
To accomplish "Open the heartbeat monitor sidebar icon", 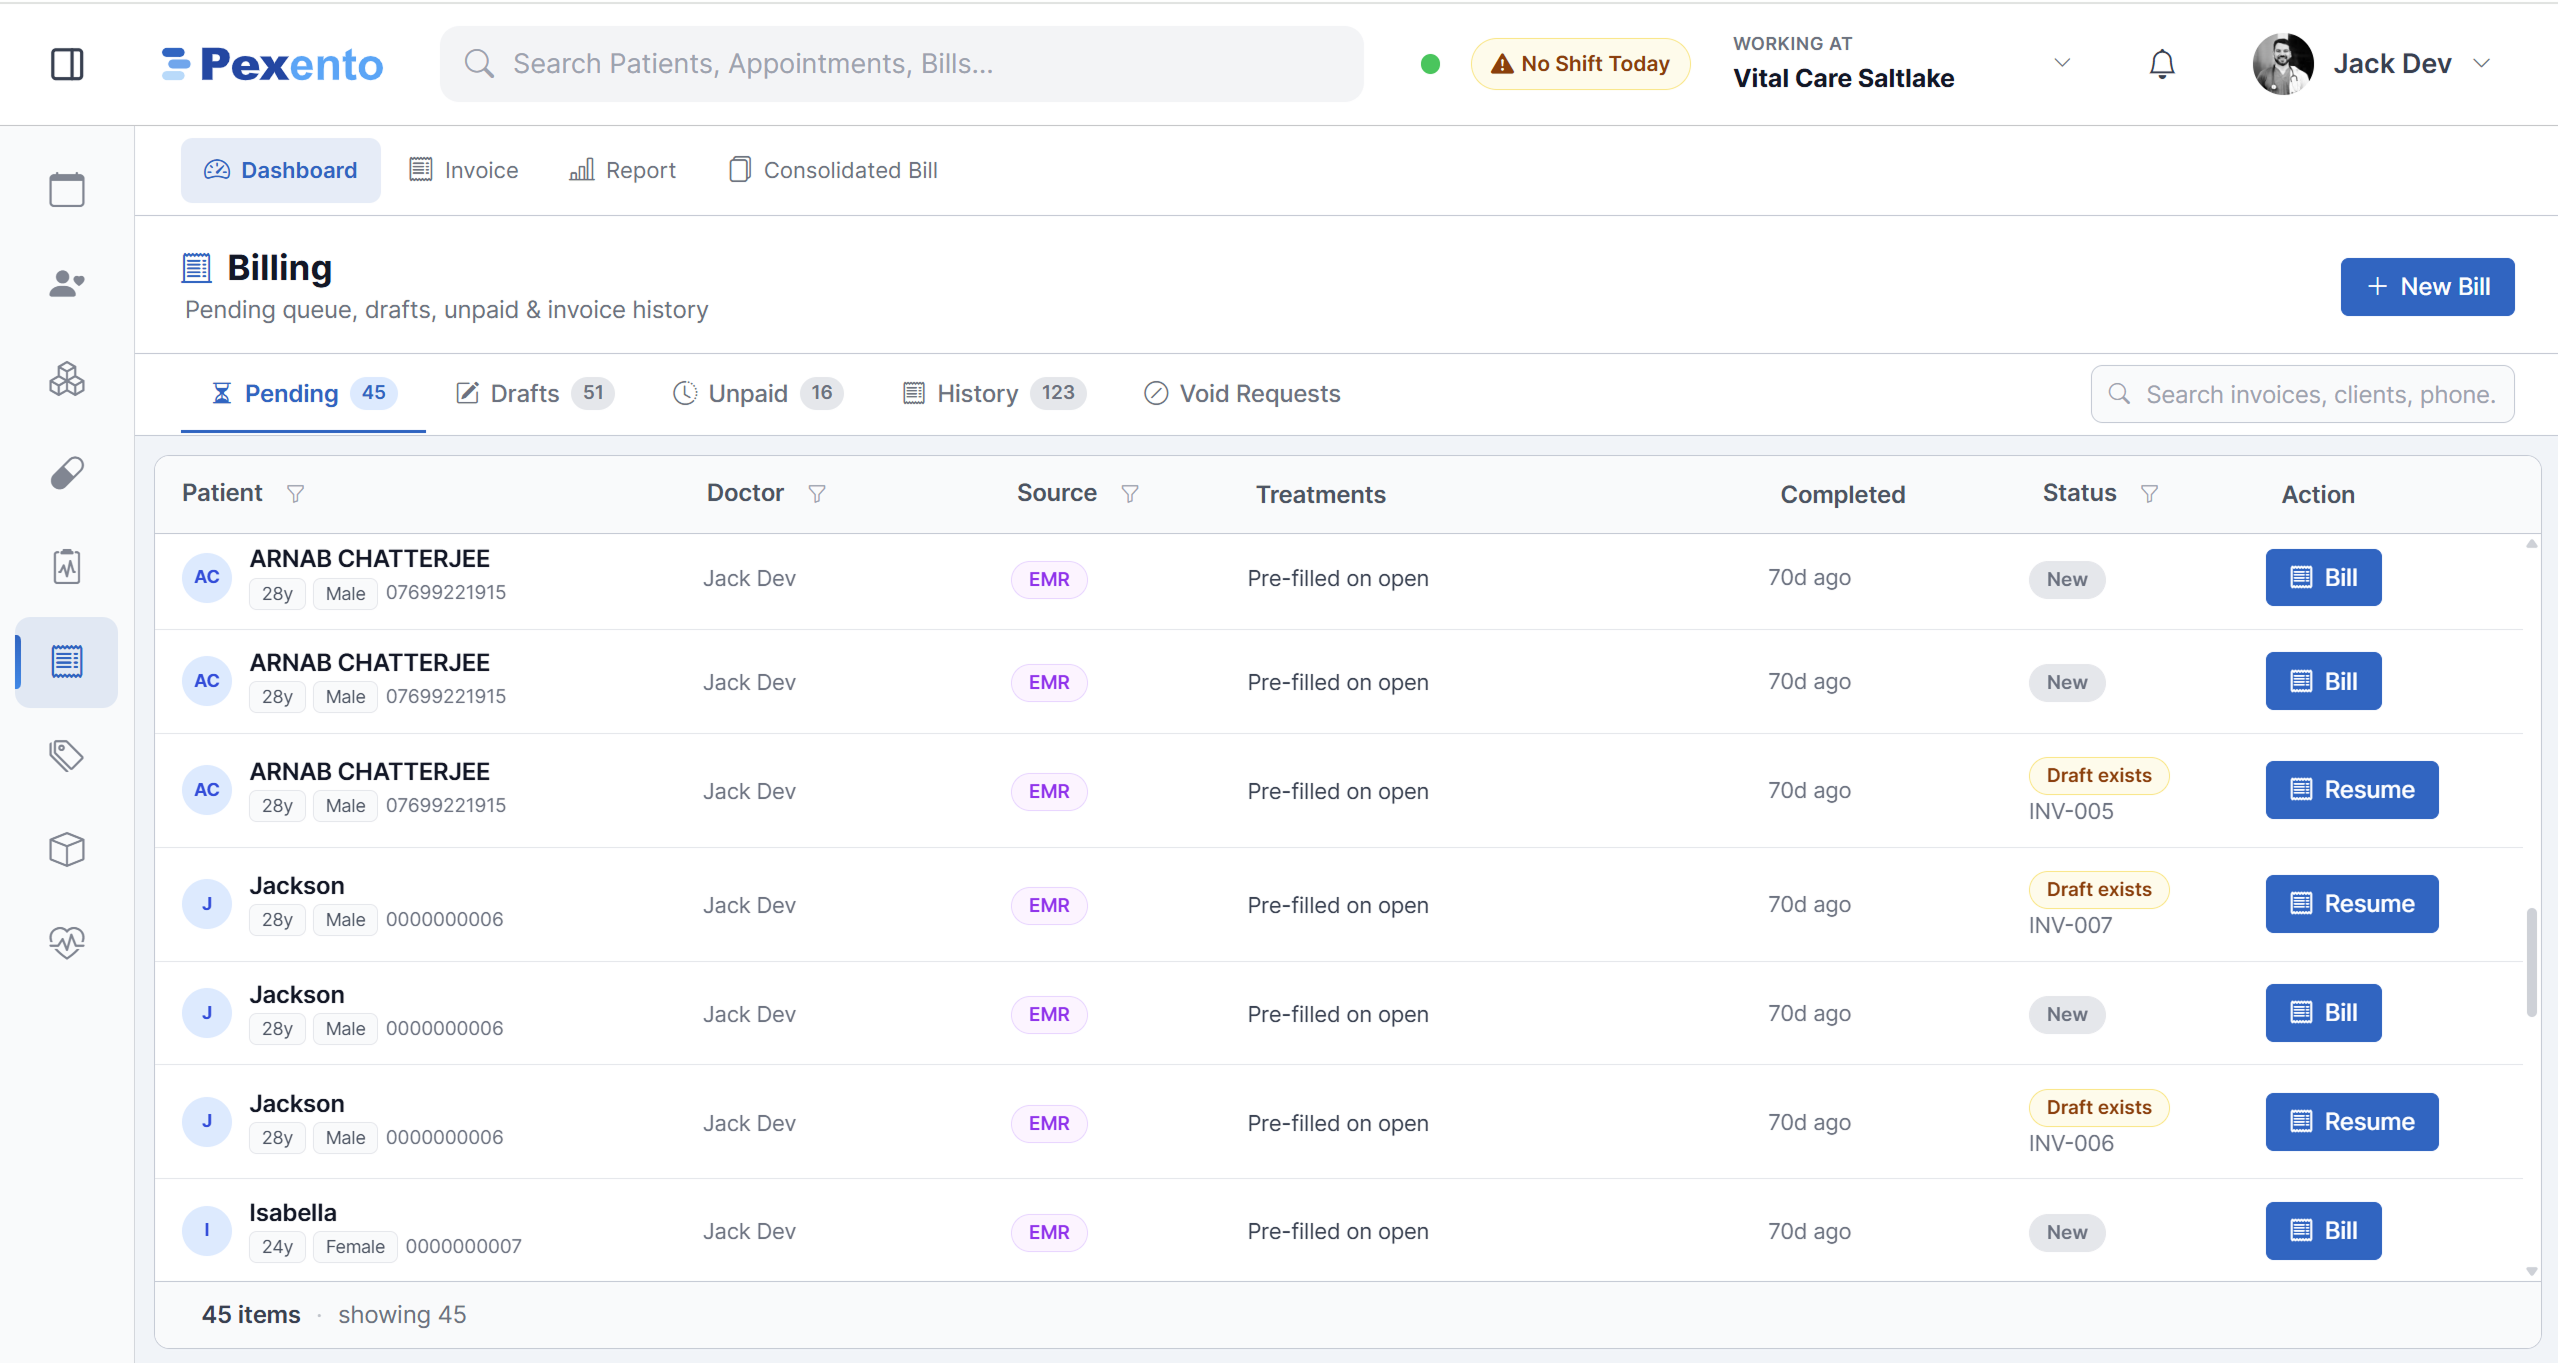I will tap(67, 942).
